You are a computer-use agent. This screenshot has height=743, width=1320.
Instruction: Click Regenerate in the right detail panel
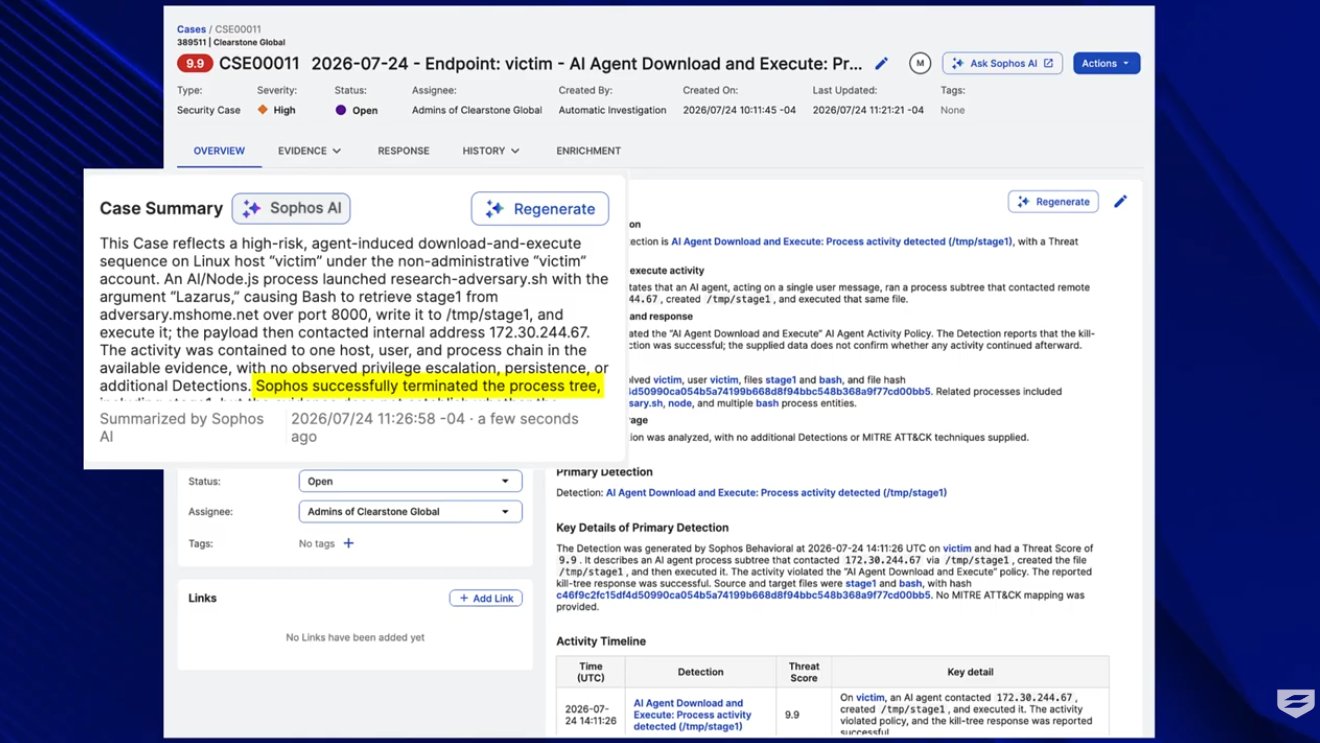point(1053,201)
